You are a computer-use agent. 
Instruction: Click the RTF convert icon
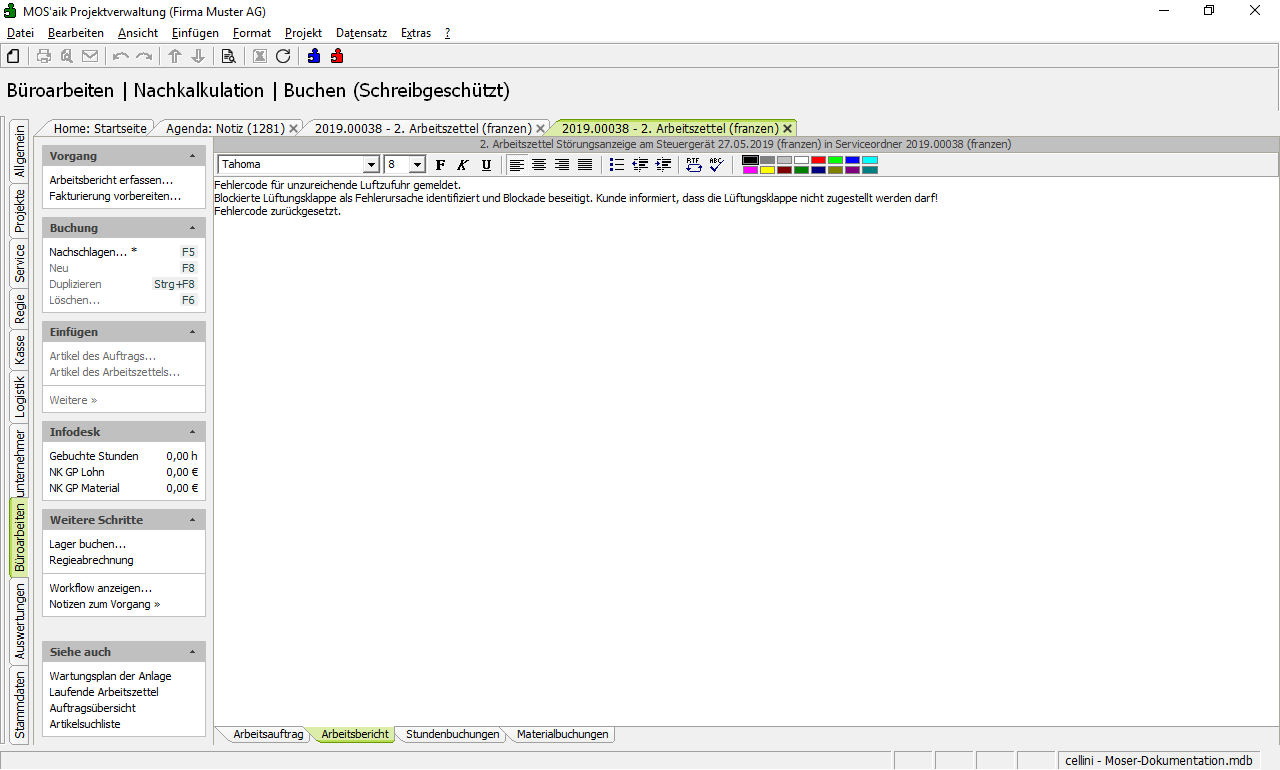pos(694,165)
